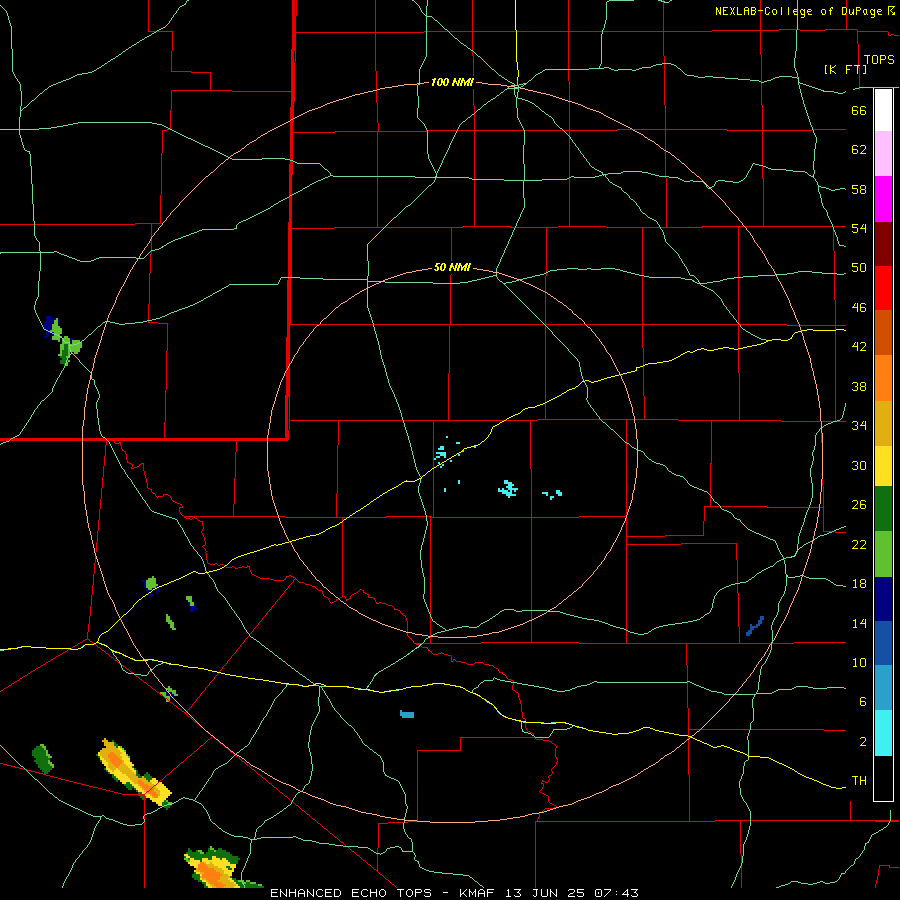Click the mustard gold legend swatch

[883, 423]
